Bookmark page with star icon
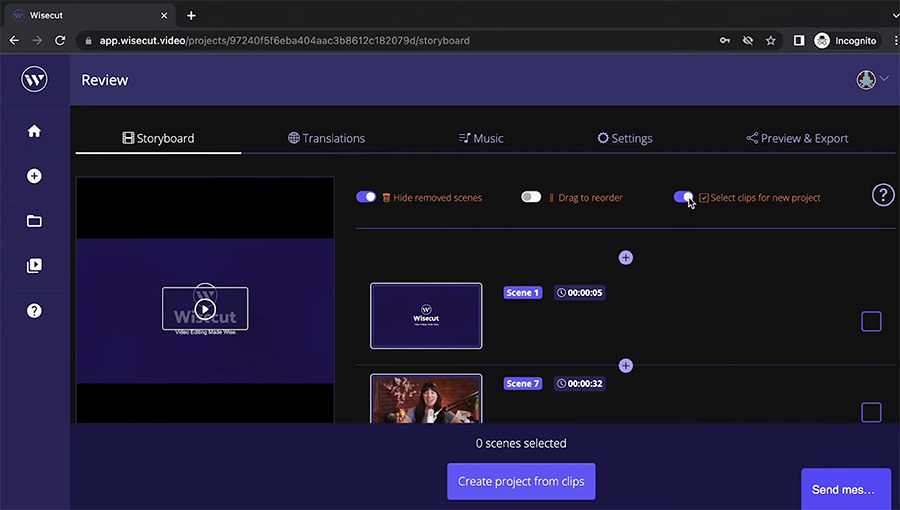The image size is (900, 510). click(770, 40)
